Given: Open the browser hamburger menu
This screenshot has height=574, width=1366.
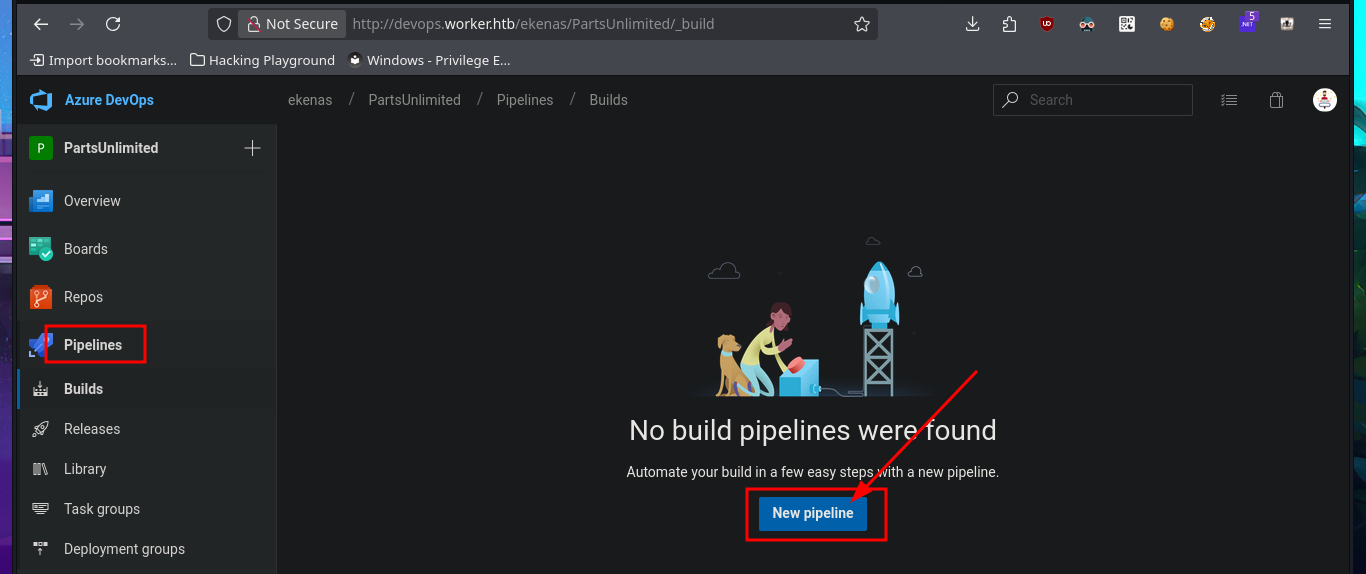Looking at the screenshot, I should [x=1324, y=24].
